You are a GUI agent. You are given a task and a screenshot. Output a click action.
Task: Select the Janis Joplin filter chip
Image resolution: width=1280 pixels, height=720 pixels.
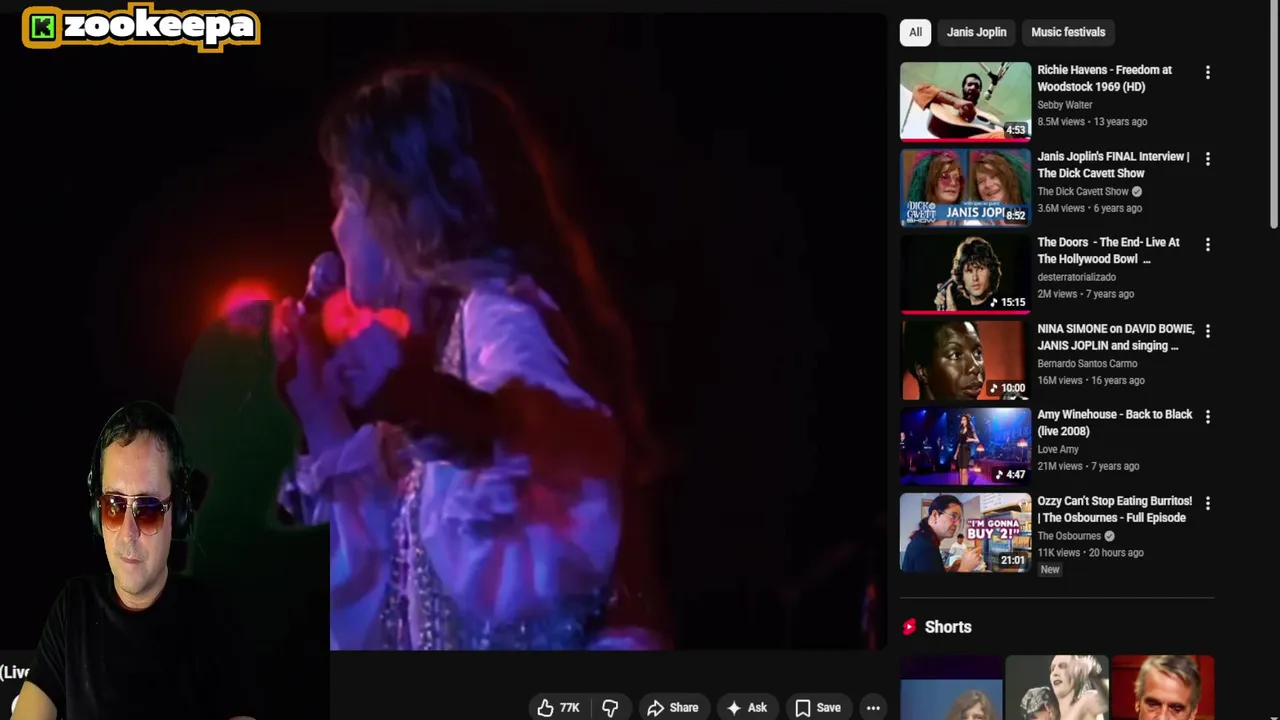click(977, 32)
